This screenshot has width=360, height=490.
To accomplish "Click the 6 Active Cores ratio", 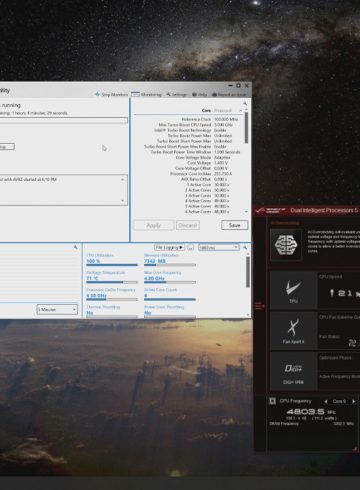I will (x=221, y=212).
